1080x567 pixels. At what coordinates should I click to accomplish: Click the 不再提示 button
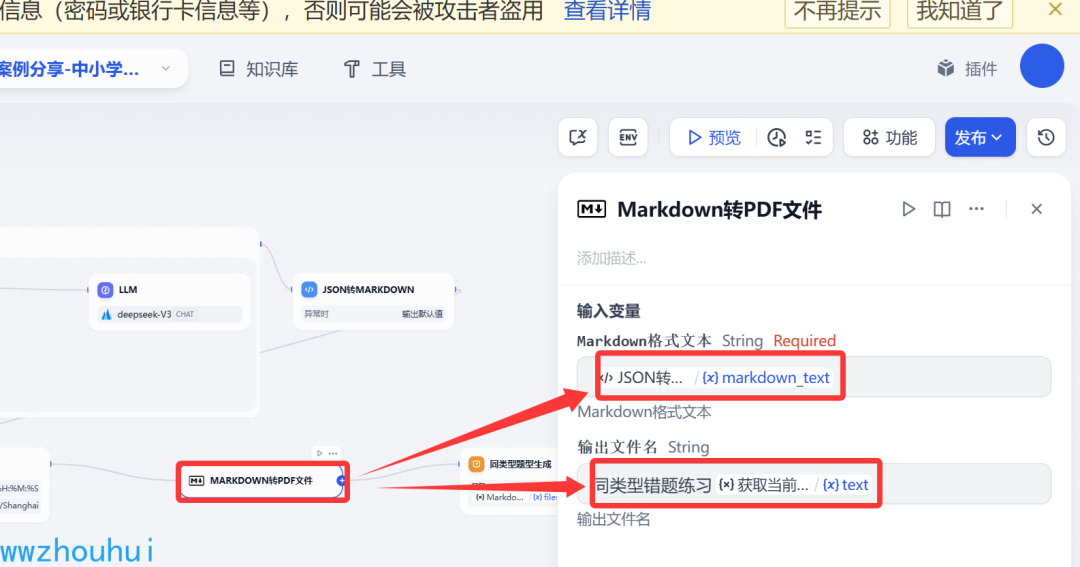tap(837, 11)
